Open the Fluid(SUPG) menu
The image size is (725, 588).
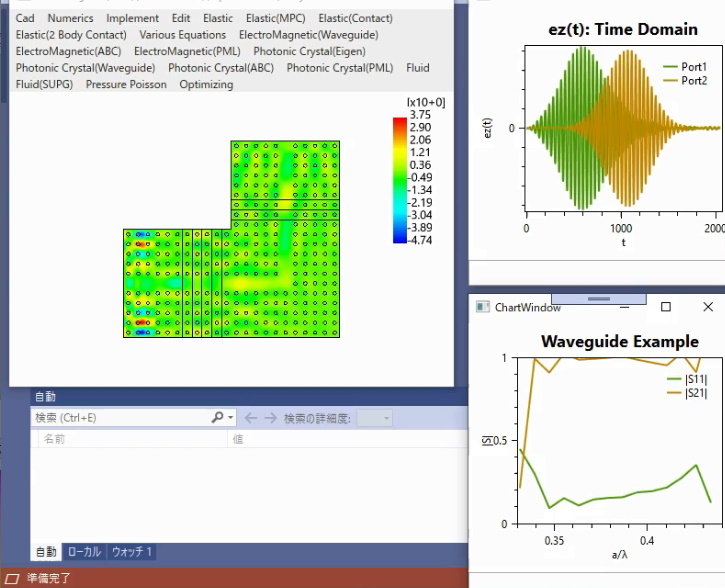coord(44,85)
